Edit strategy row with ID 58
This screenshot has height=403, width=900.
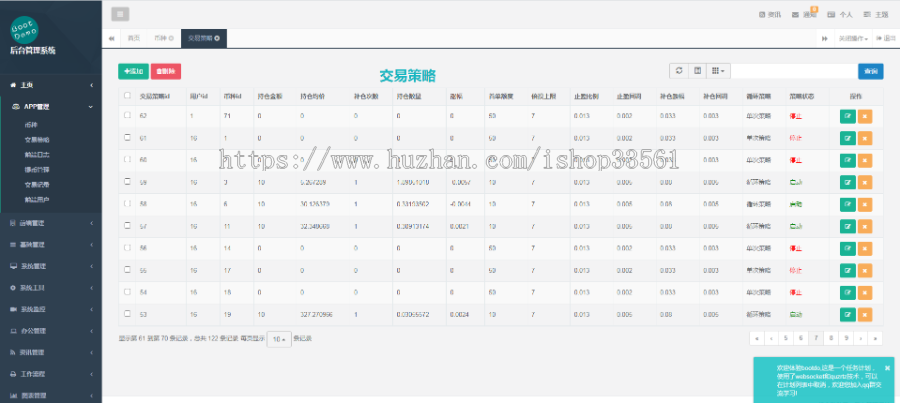pyautogui.click(x=847, y=204)
